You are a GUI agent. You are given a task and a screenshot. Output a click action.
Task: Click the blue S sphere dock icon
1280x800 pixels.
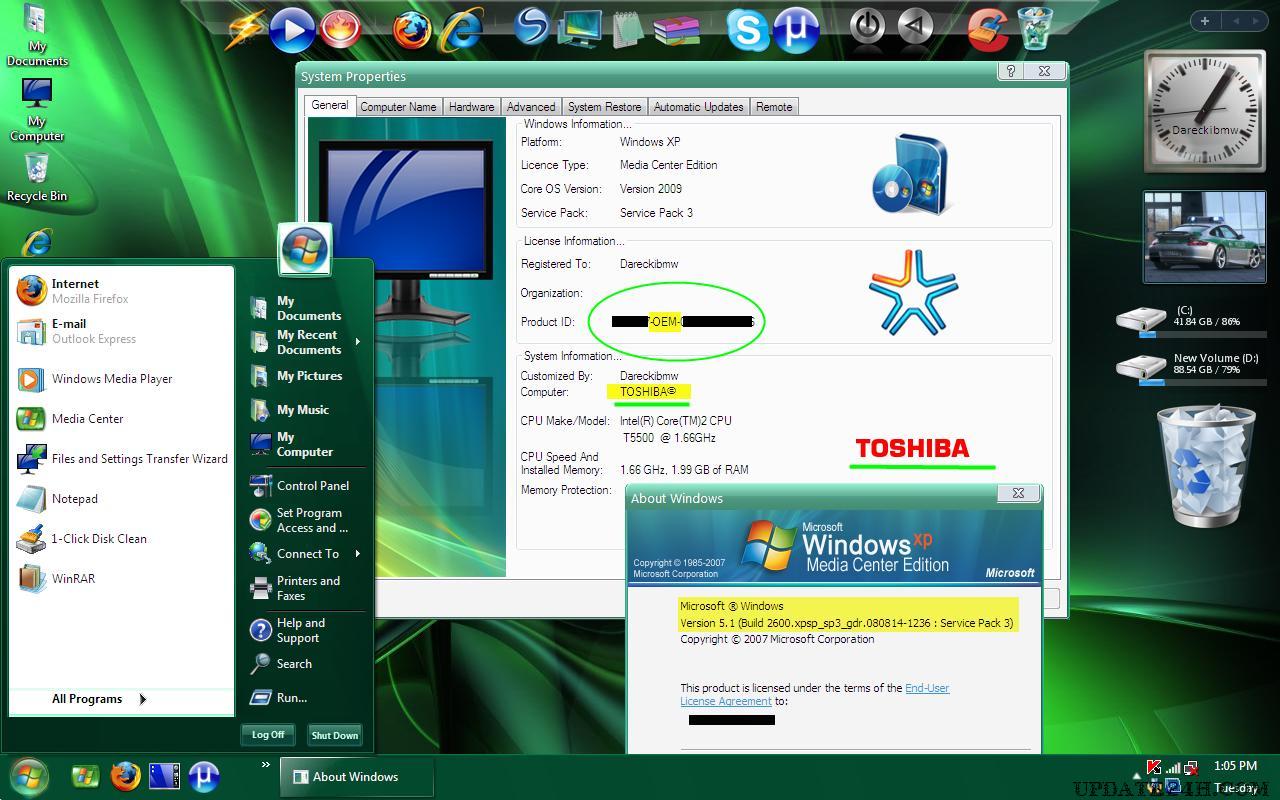click(x=532, y=28)
